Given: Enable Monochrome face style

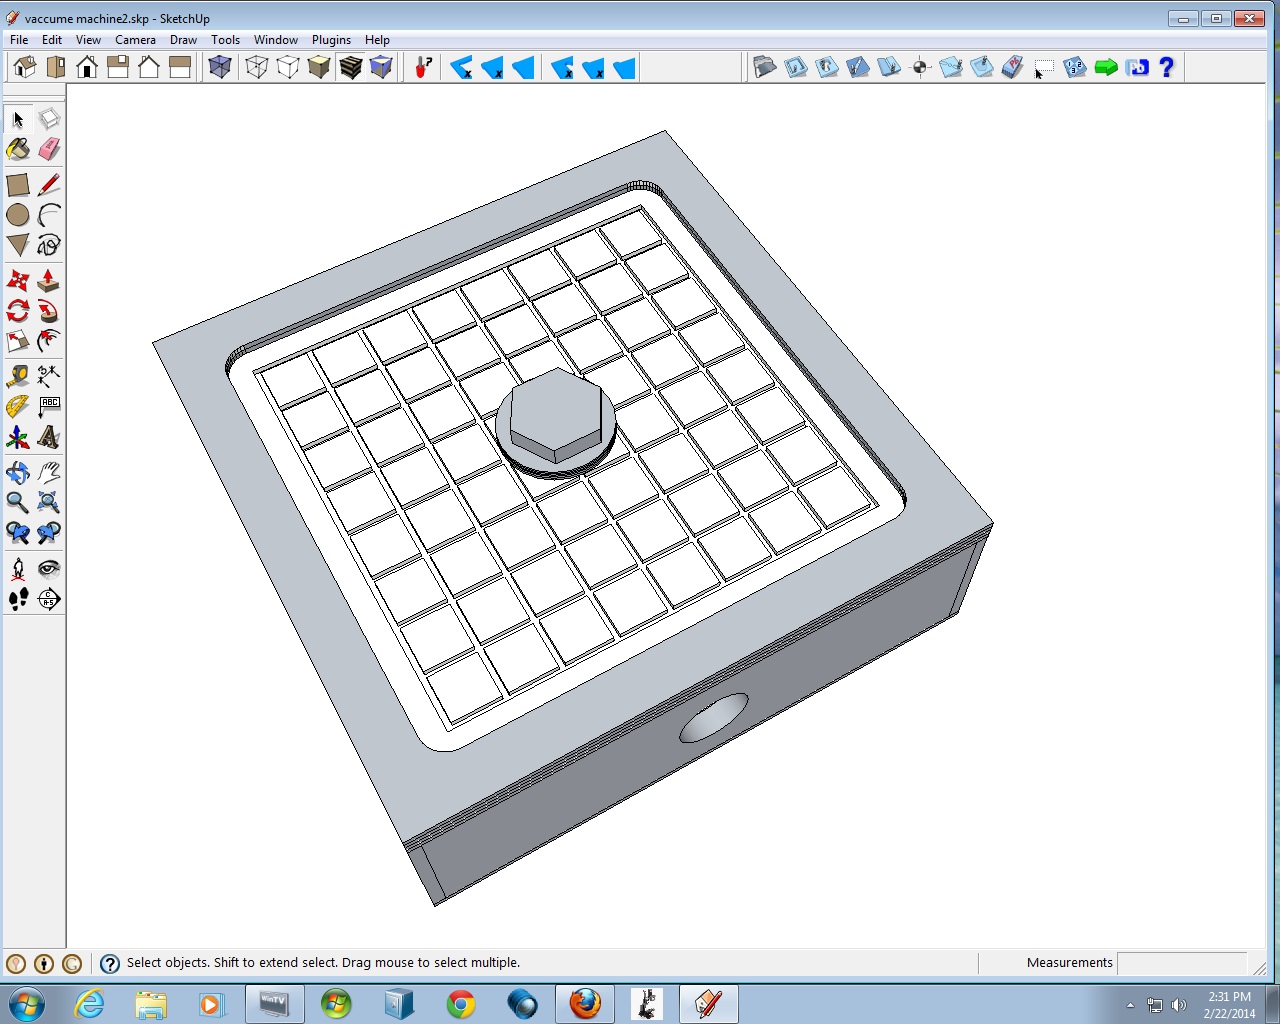Looking at the screenshot, I should (381, 67).
